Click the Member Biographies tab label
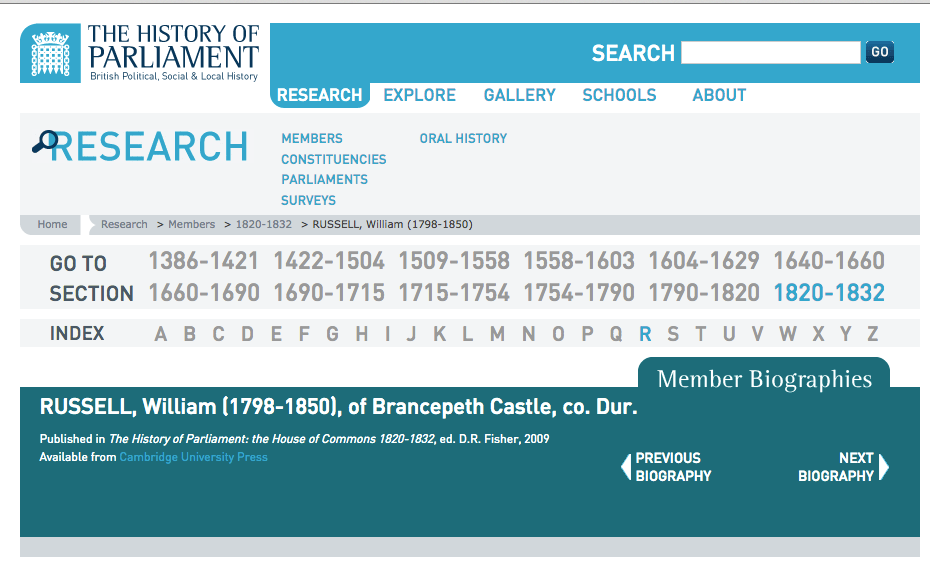 click(x=764, y=379)
